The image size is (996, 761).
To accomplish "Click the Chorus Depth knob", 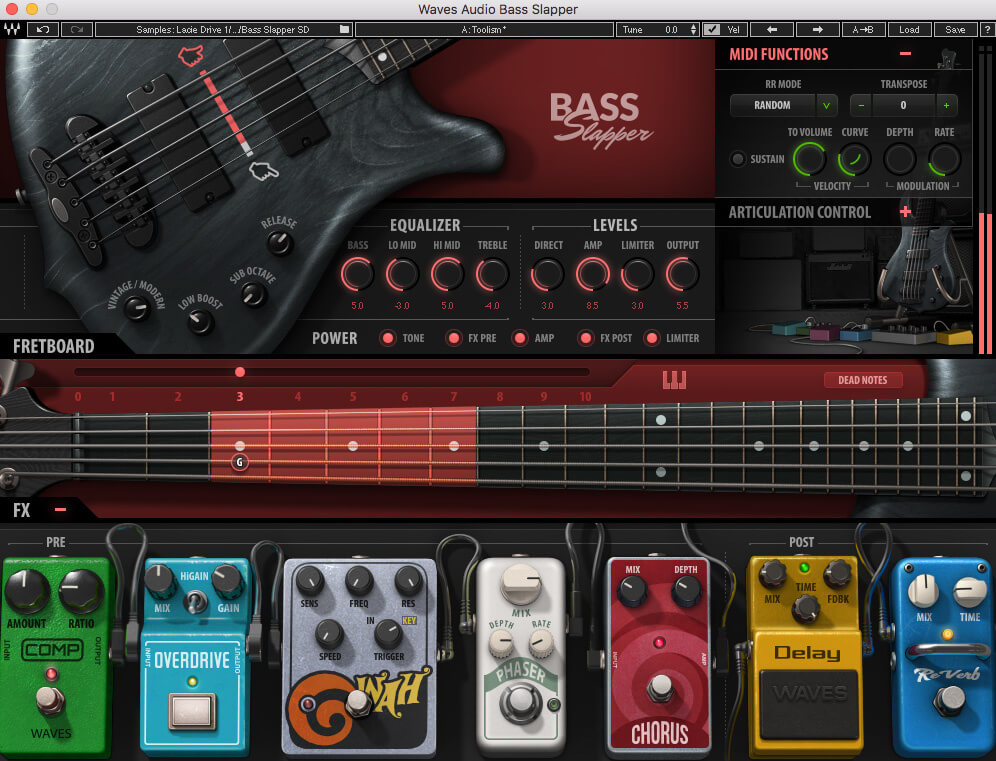I will pos(686,591).
